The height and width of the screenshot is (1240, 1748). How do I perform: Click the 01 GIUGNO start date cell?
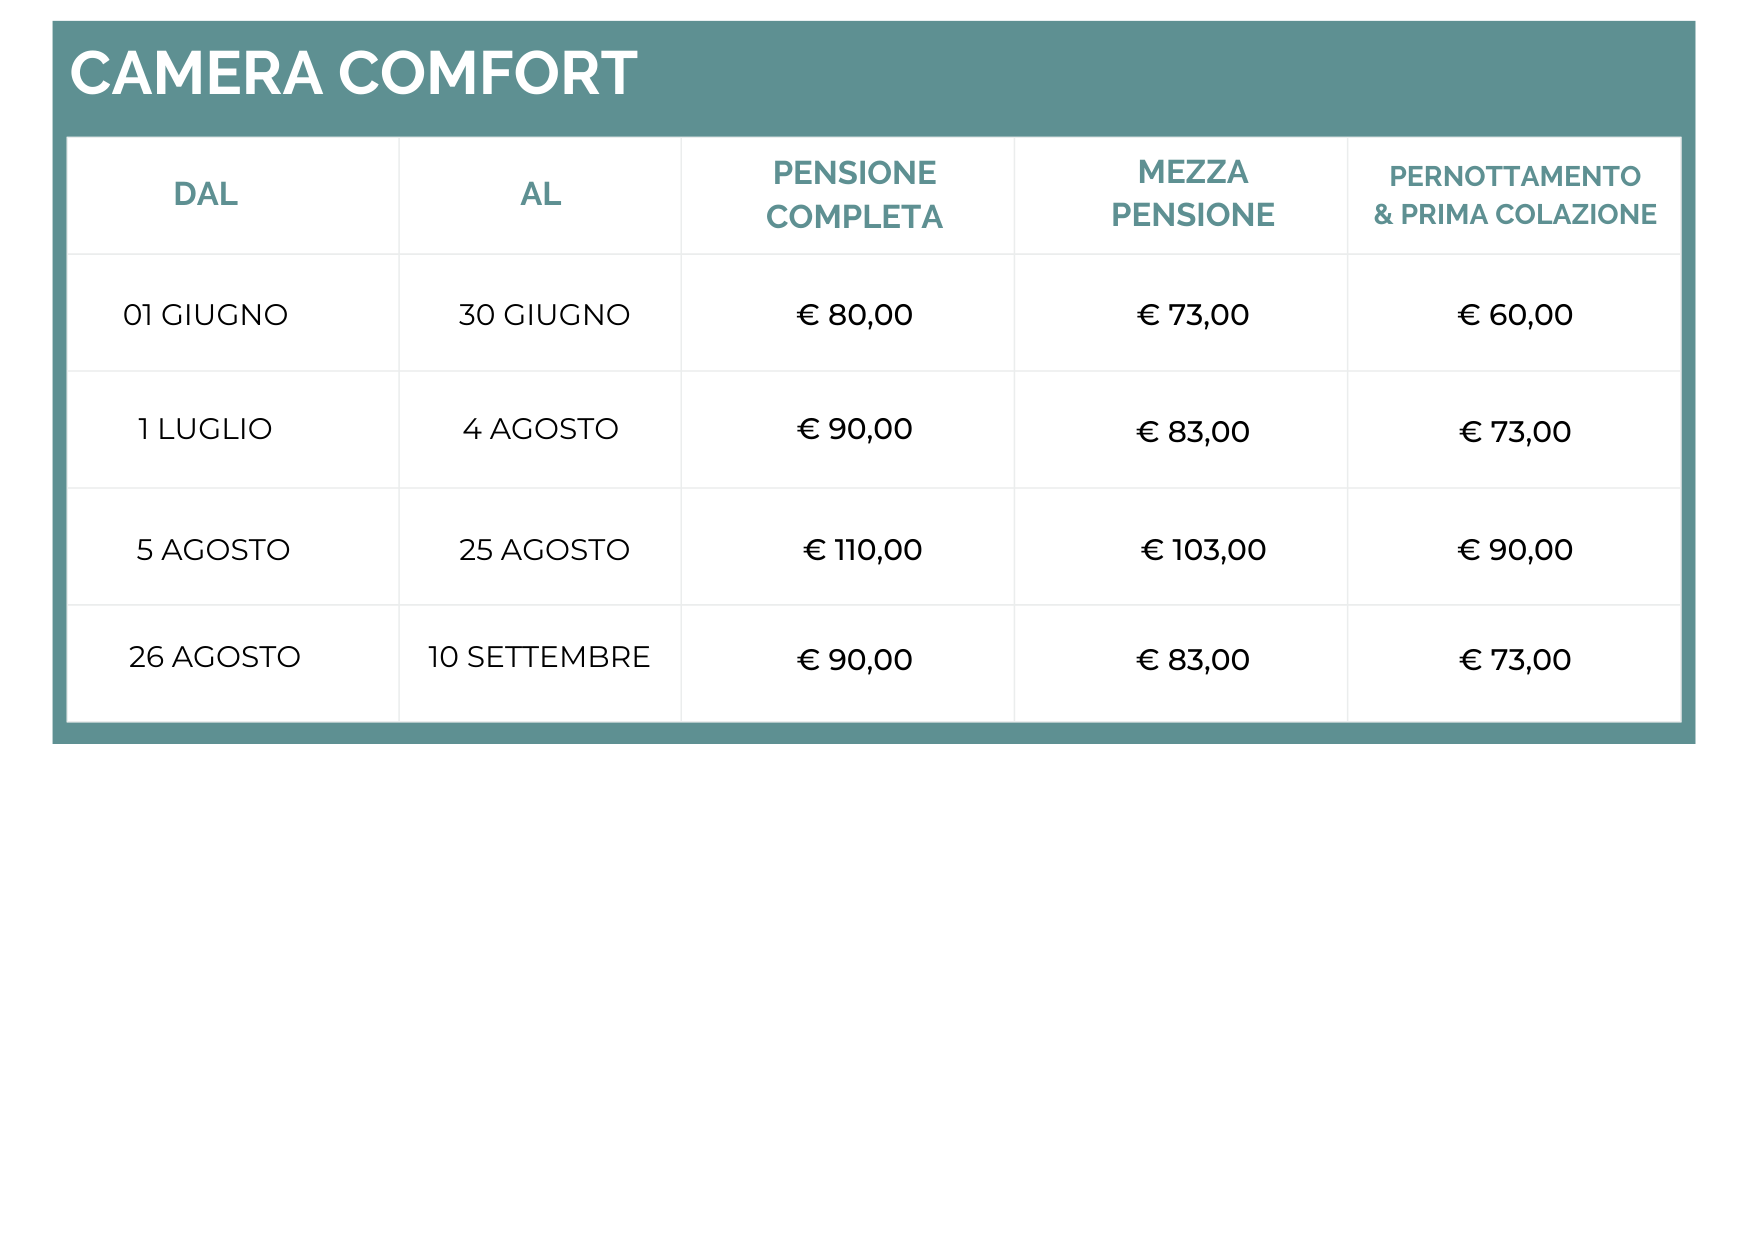(x=205, y=315)
